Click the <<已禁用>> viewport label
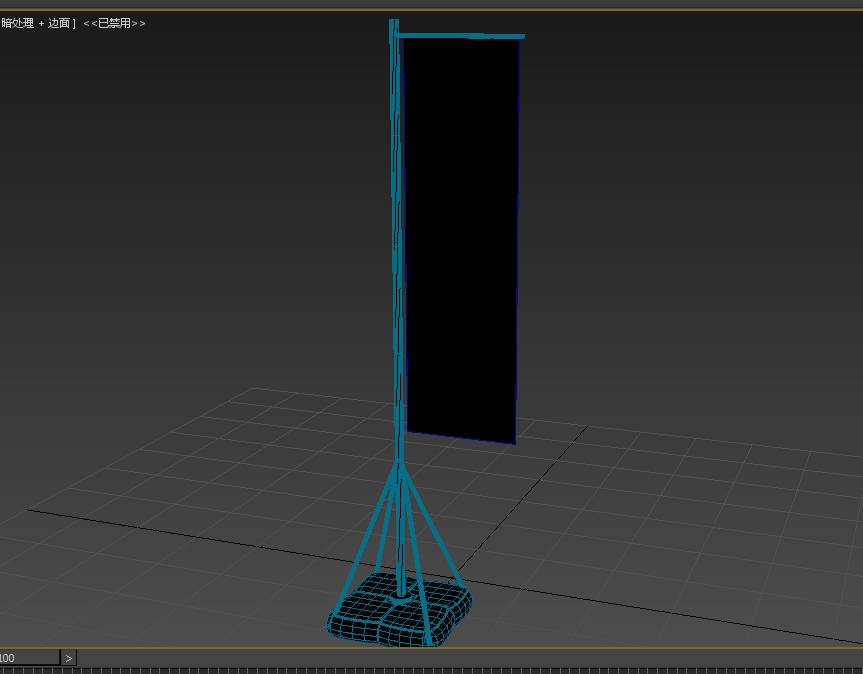Viewport: 863px width, 674px height. point(114,23)
